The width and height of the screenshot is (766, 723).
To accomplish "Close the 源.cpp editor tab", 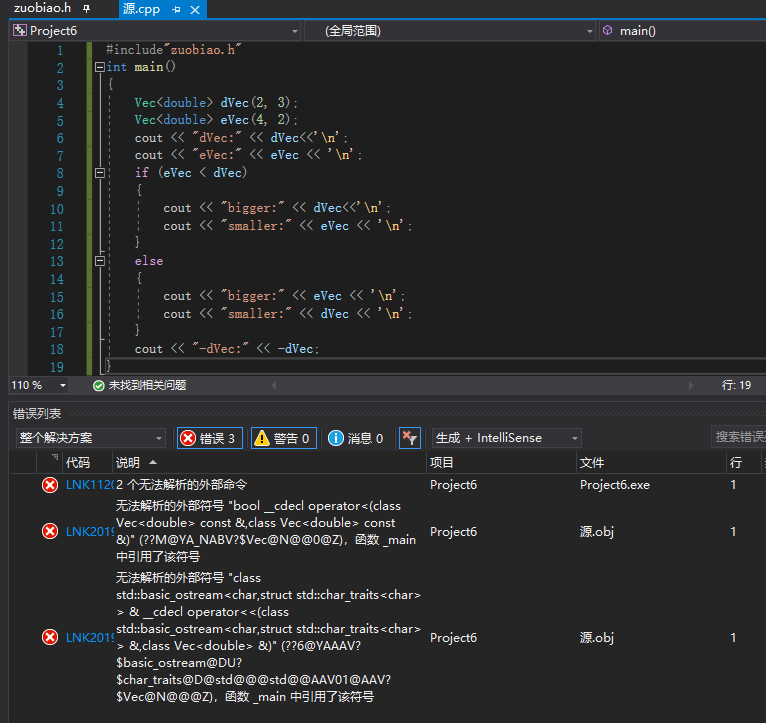I will click(x=195, y=9).
